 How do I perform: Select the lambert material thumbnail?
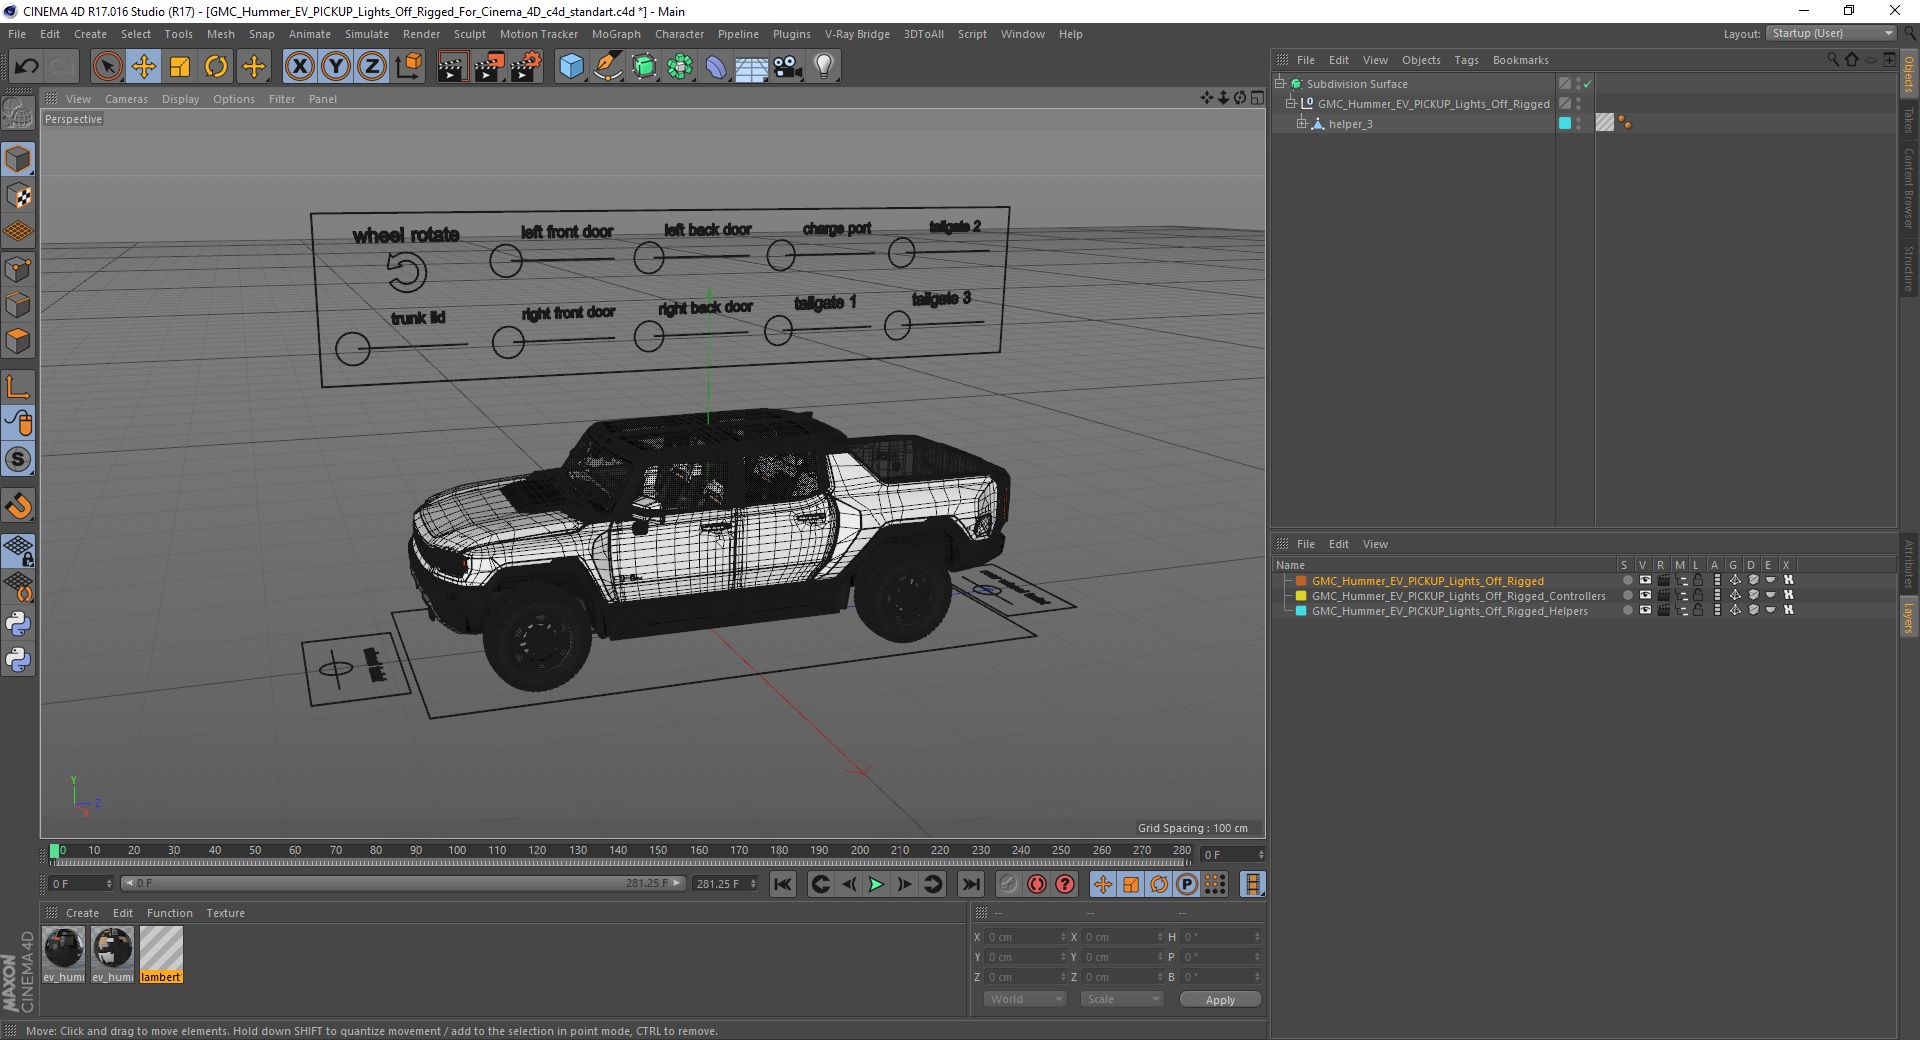pos(160,954)
